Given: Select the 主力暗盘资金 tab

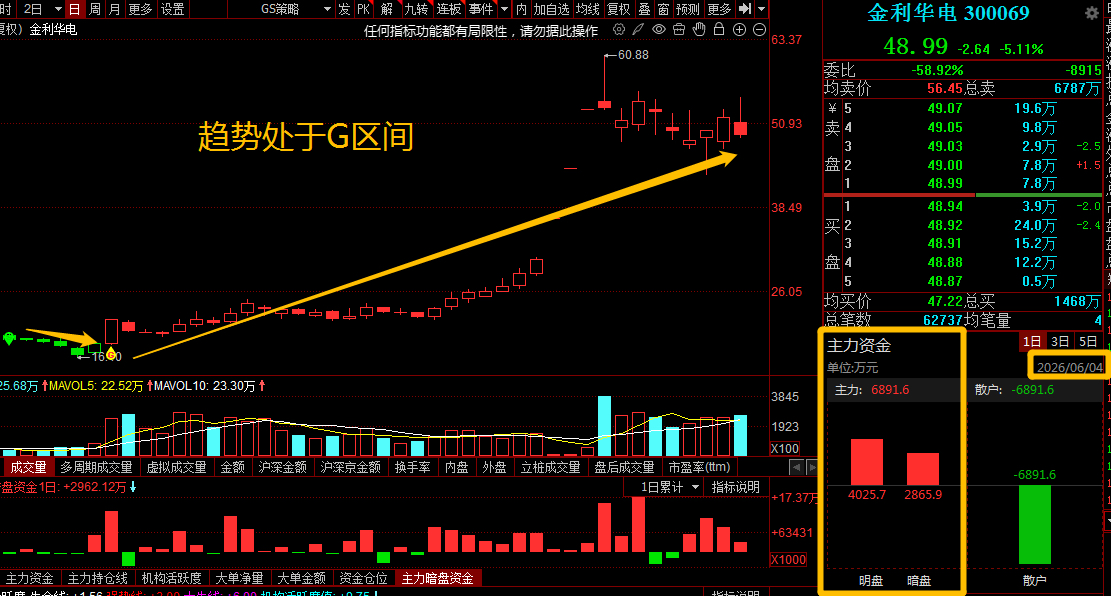Looking at the screenshot, I should 438,578.
